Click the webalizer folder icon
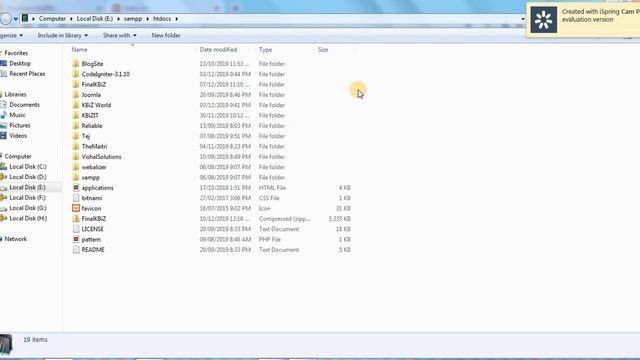Image resolution: width=640 pixels, height=360 pixels. pyautogui.click(x=76, y=167)
